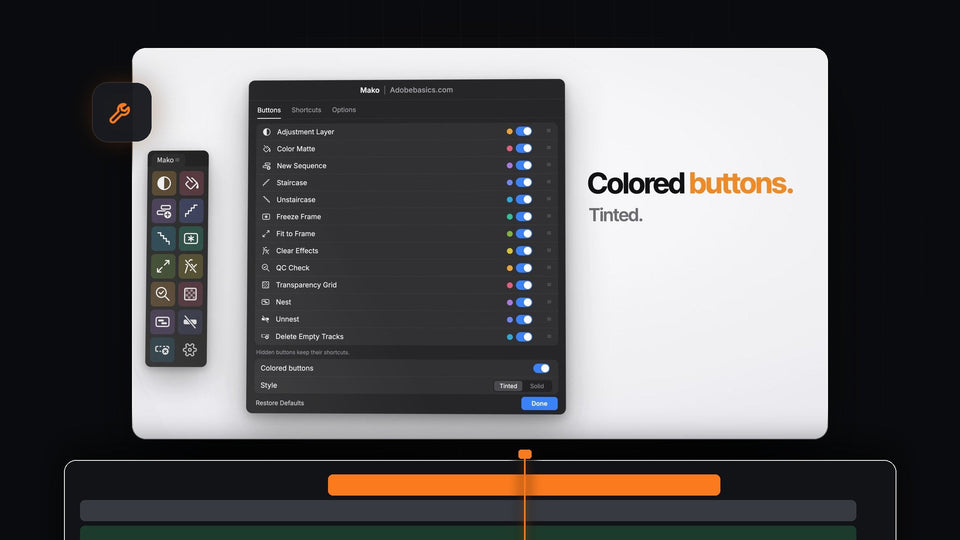This screenshot has height=540, width=960.
Task: Click the Adobebasics.com title text
Action: 421,90
